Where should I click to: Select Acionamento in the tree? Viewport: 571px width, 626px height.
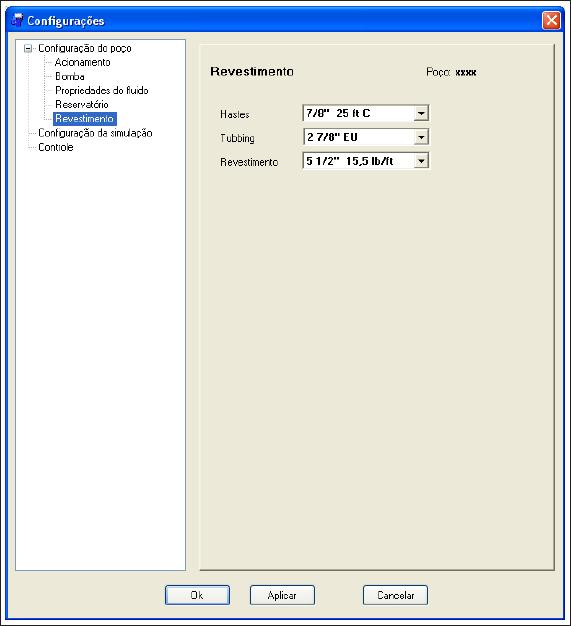83,62
